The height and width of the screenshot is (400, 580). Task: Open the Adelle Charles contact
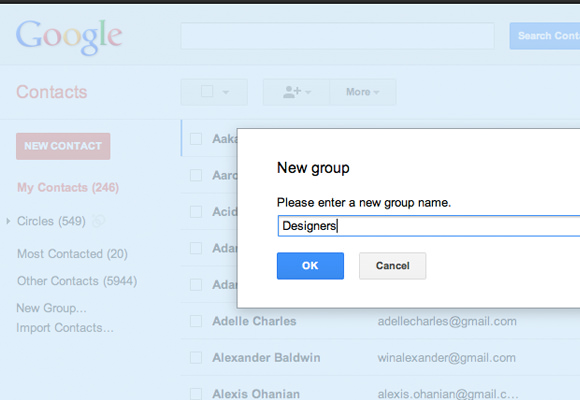point(254,321)
